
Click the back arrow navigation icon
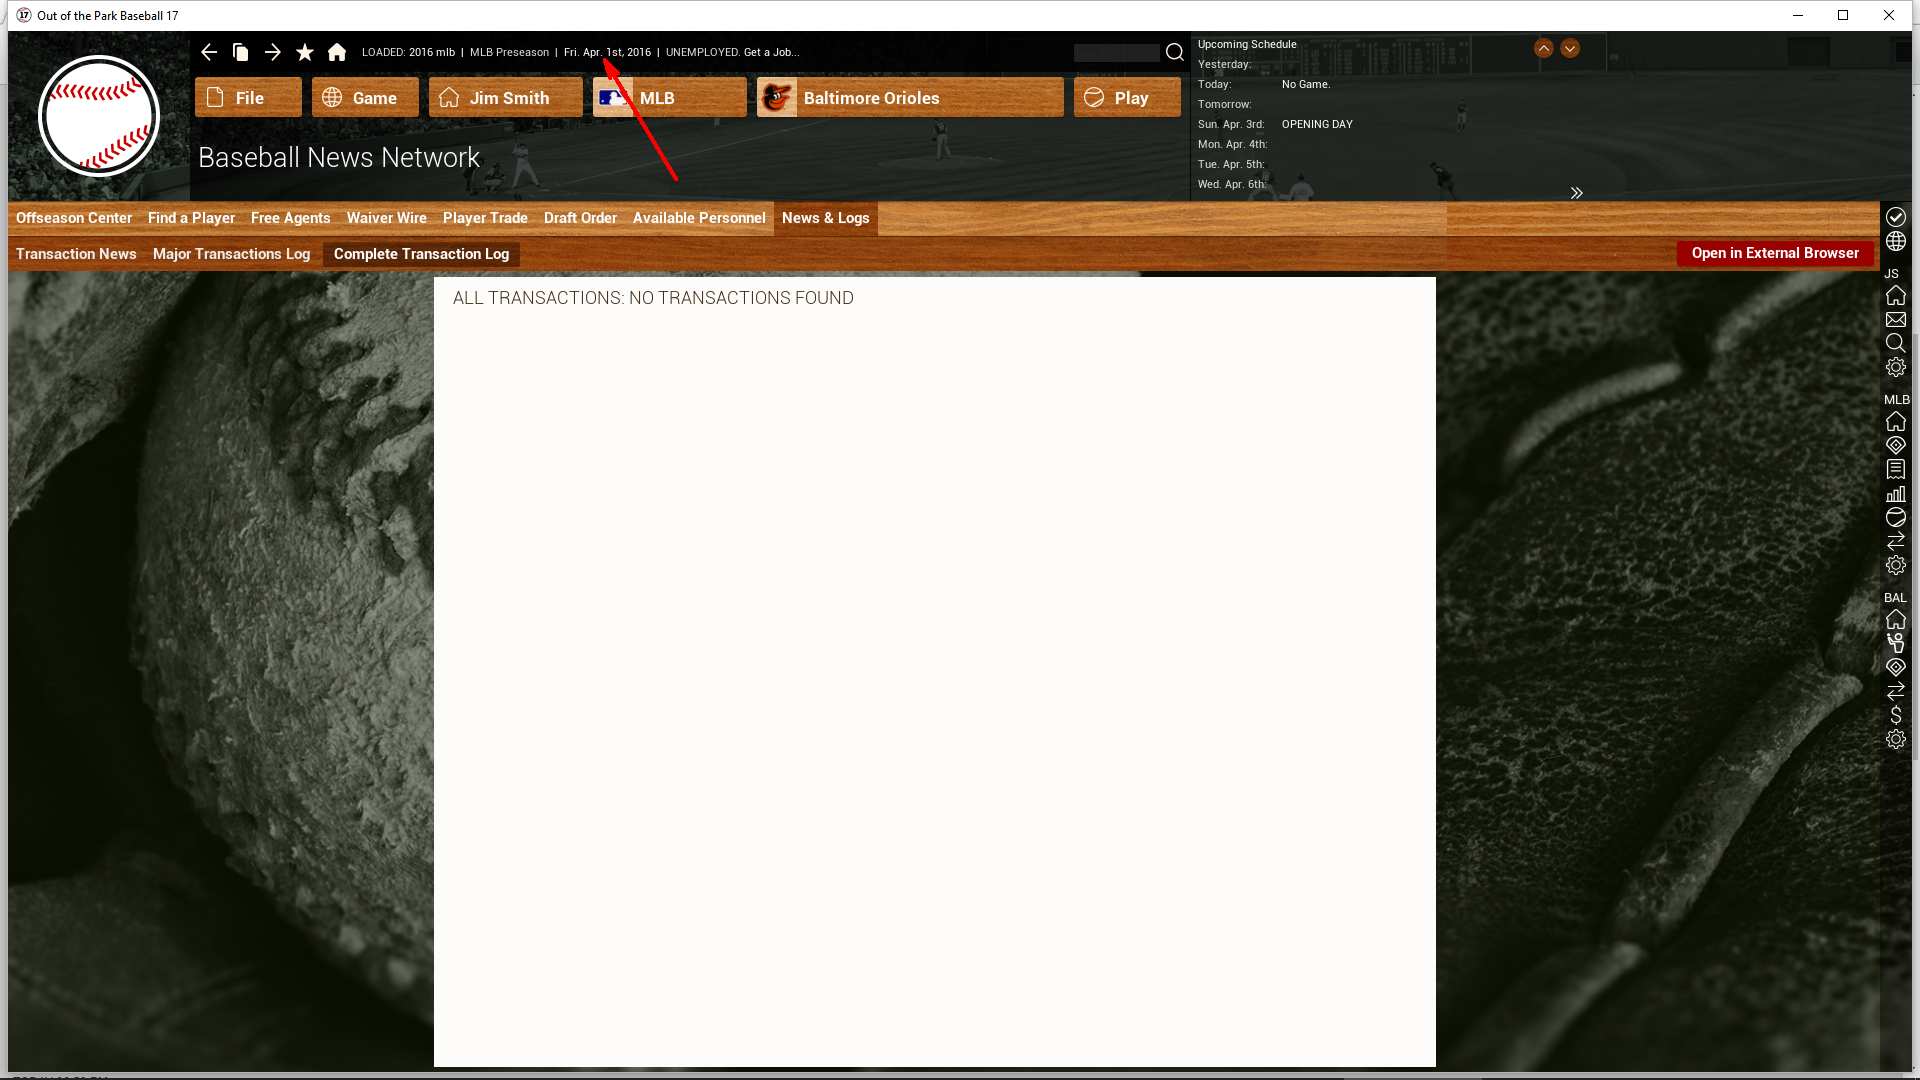point(208,52)
